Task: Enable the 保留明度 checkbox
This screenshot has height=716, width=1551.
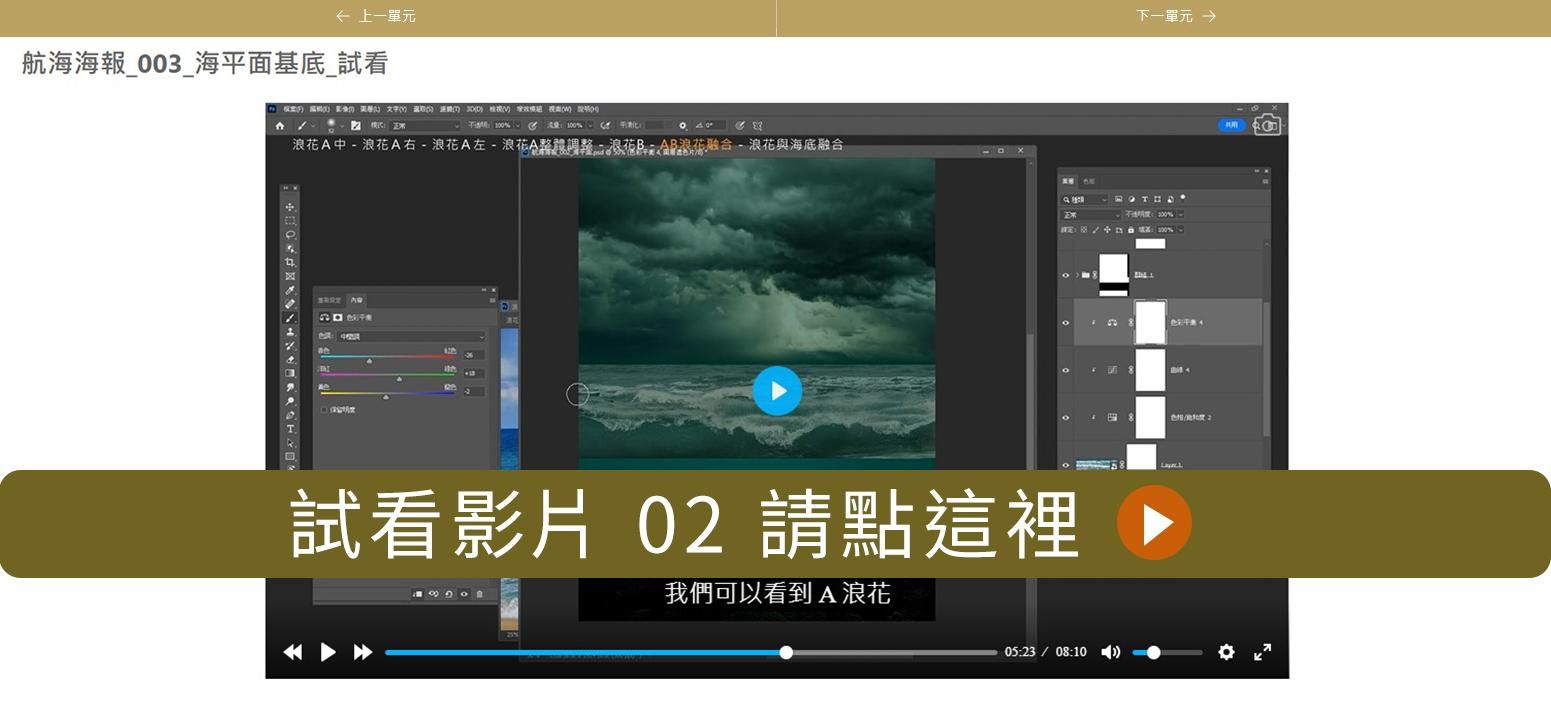Action: coord(324,410)
